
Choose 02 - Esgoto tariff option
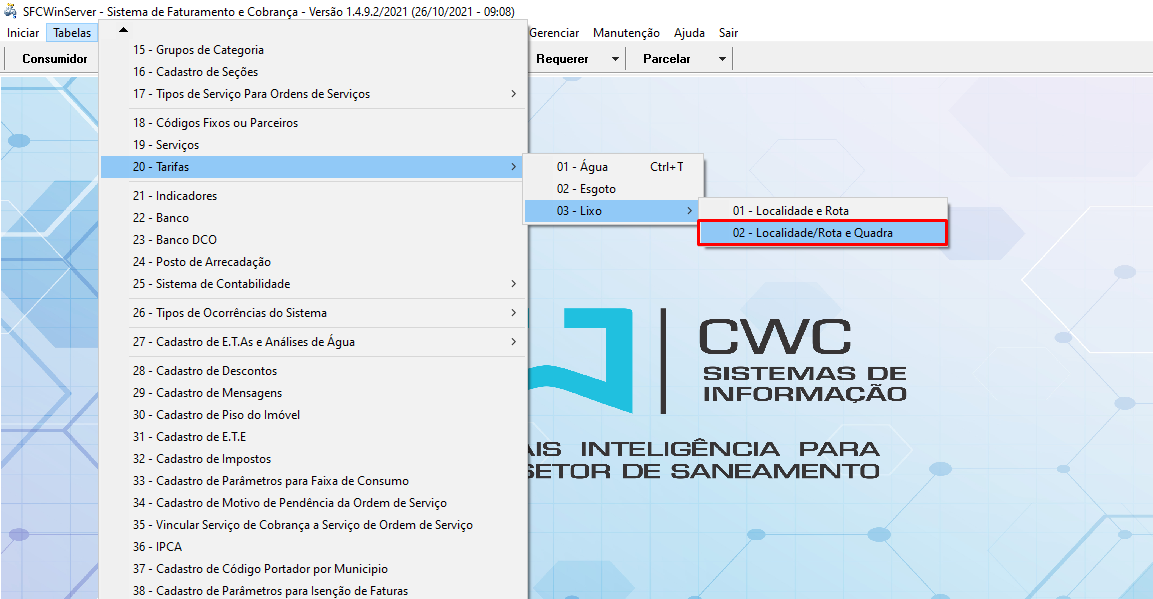tap(586, 189)
